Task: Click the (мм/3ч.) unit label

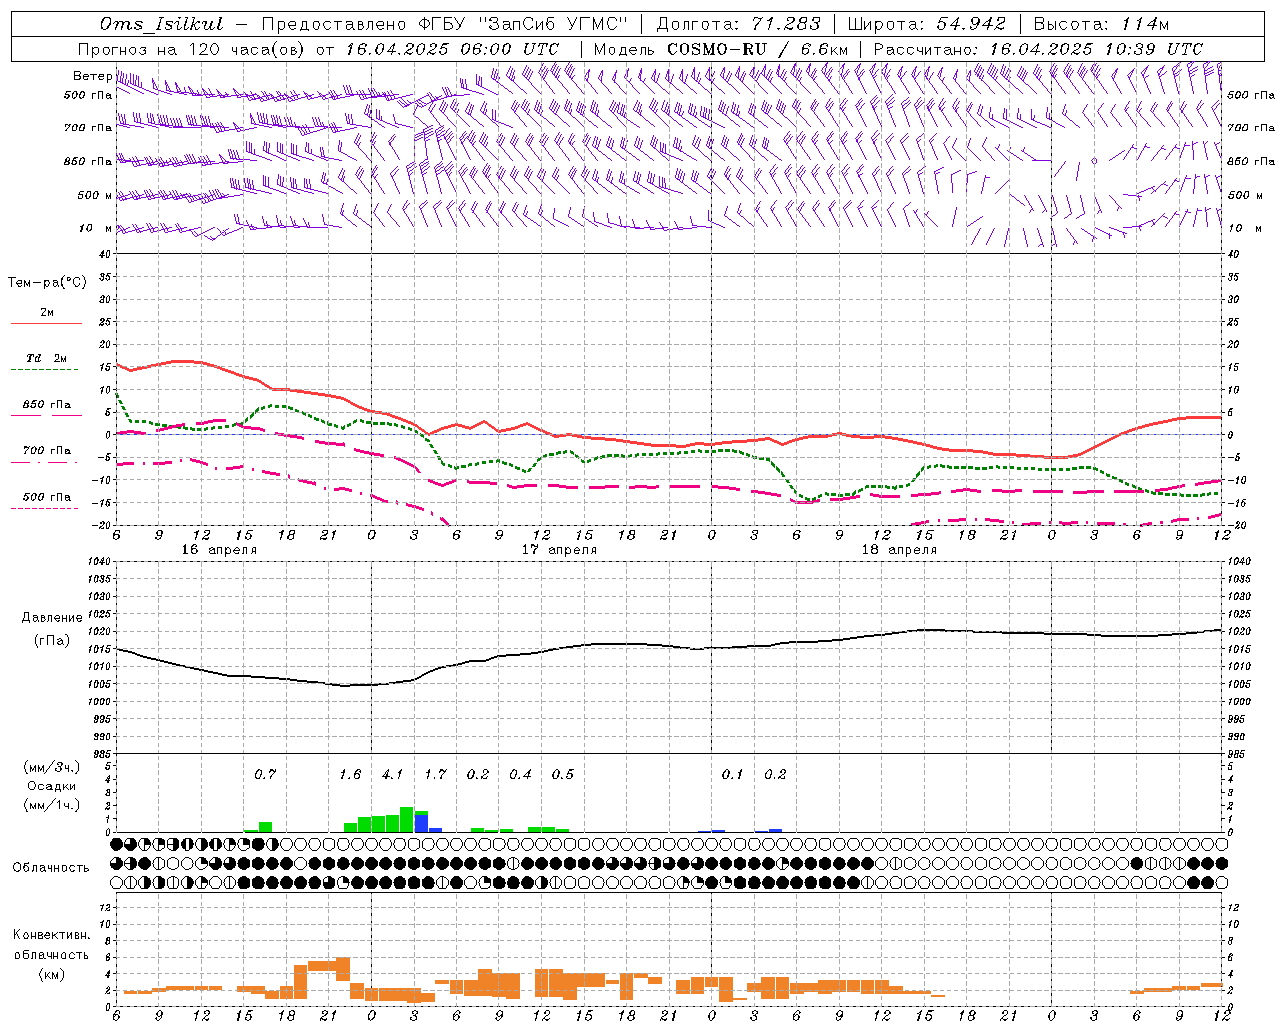Action: [x=51, y=767]
